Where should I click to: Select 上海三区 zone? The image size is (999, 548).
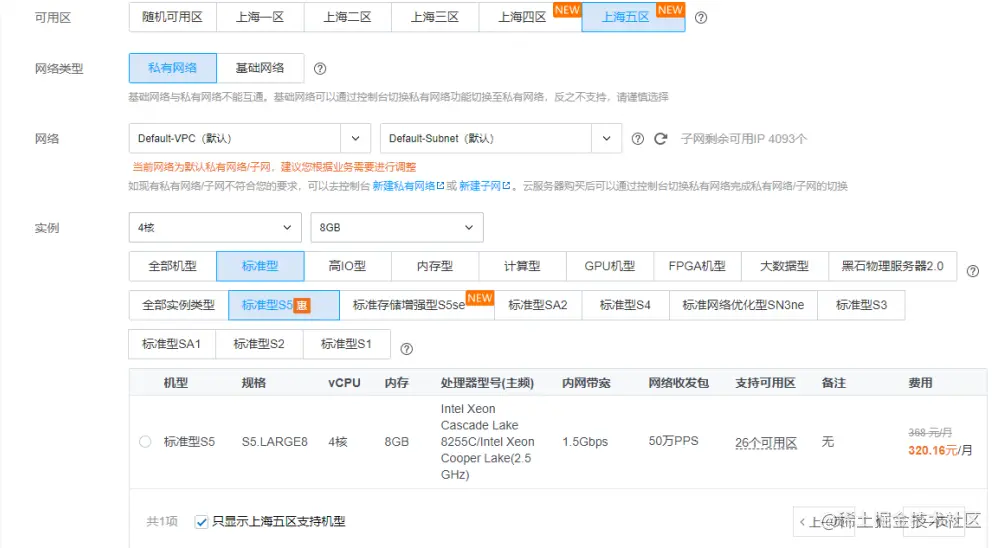coord(435,17)
